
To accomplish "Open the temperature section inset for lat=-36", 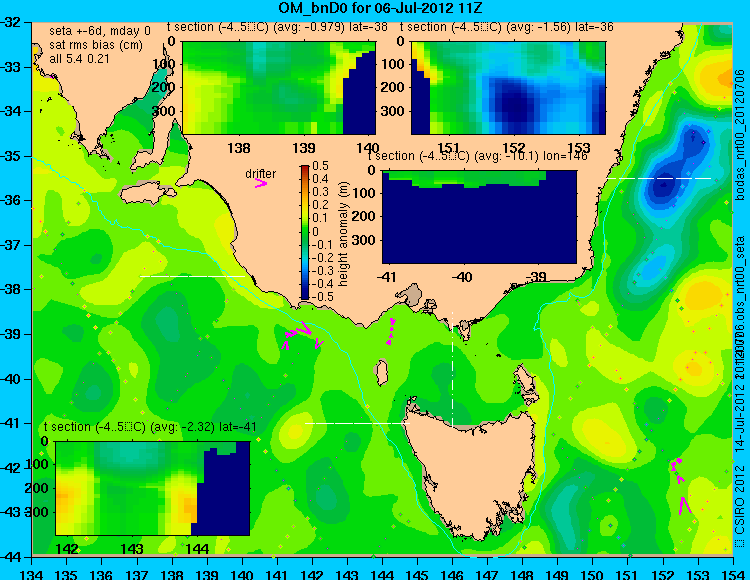I will point(508,88).
